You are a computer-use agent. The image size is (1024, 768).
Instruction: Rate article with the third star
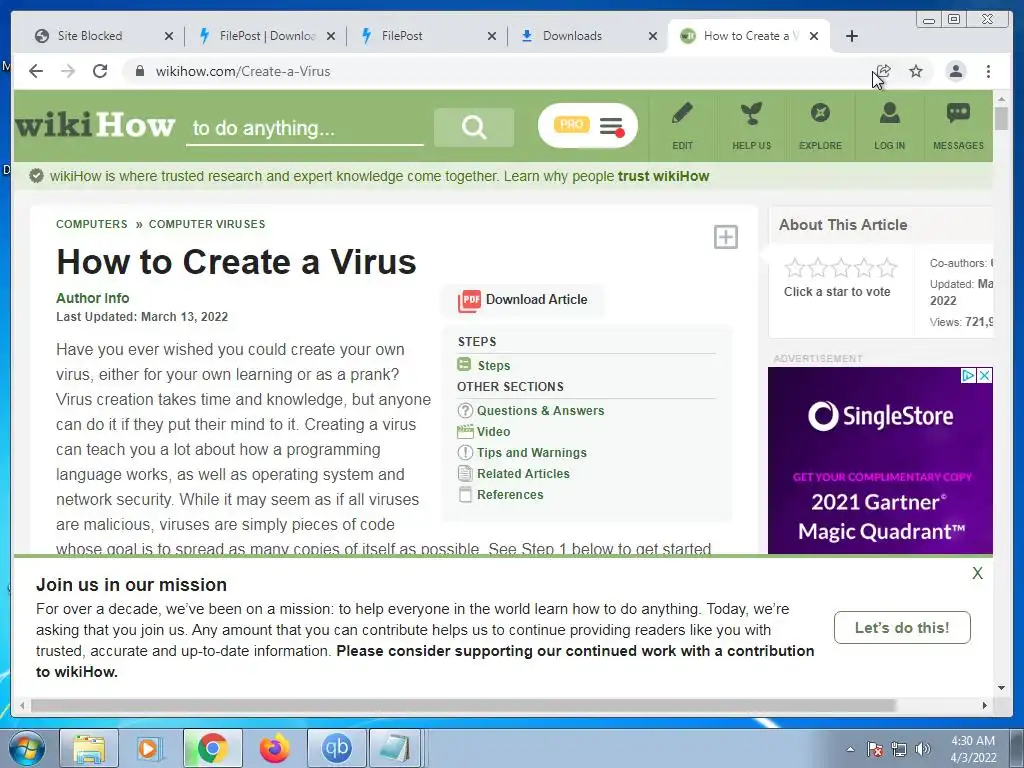tap(841, 268)
